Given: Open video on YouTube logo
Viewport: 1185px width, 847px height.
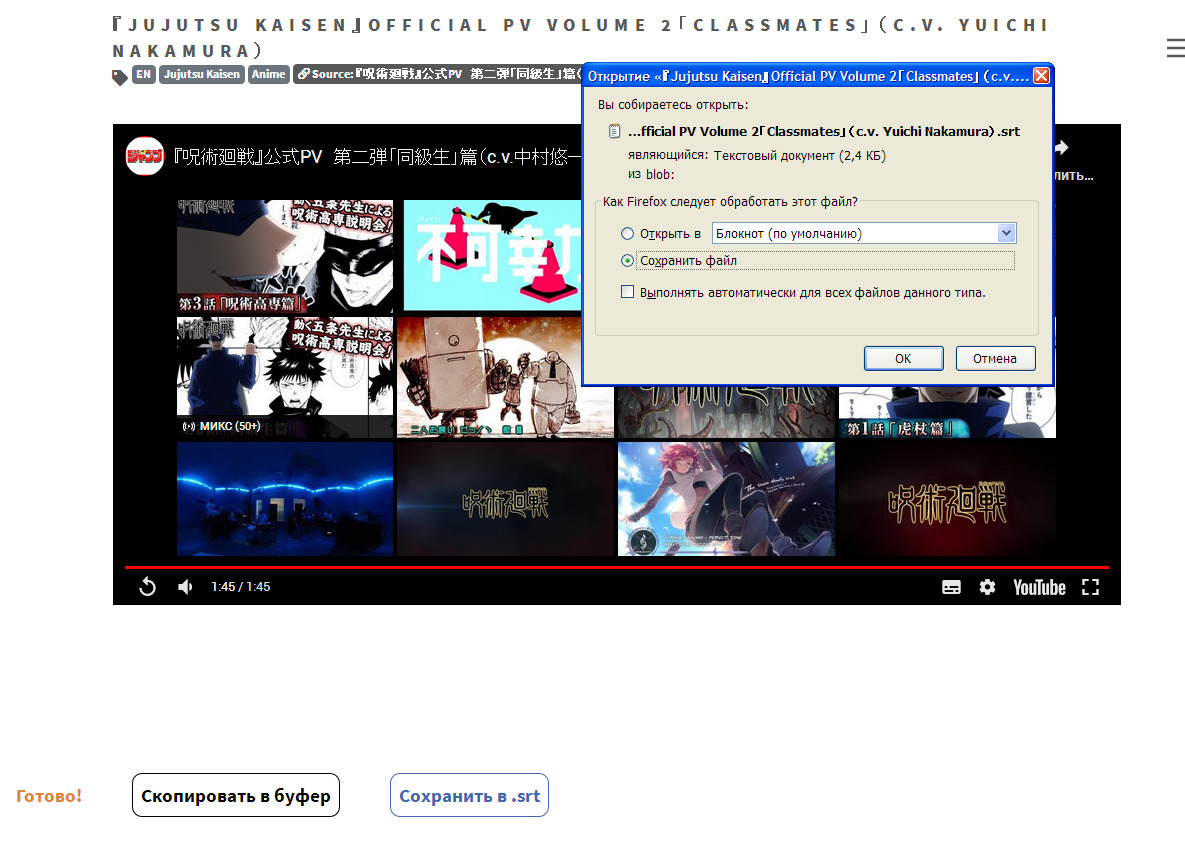Looking at the screenshot, I should click(1039, 587).
